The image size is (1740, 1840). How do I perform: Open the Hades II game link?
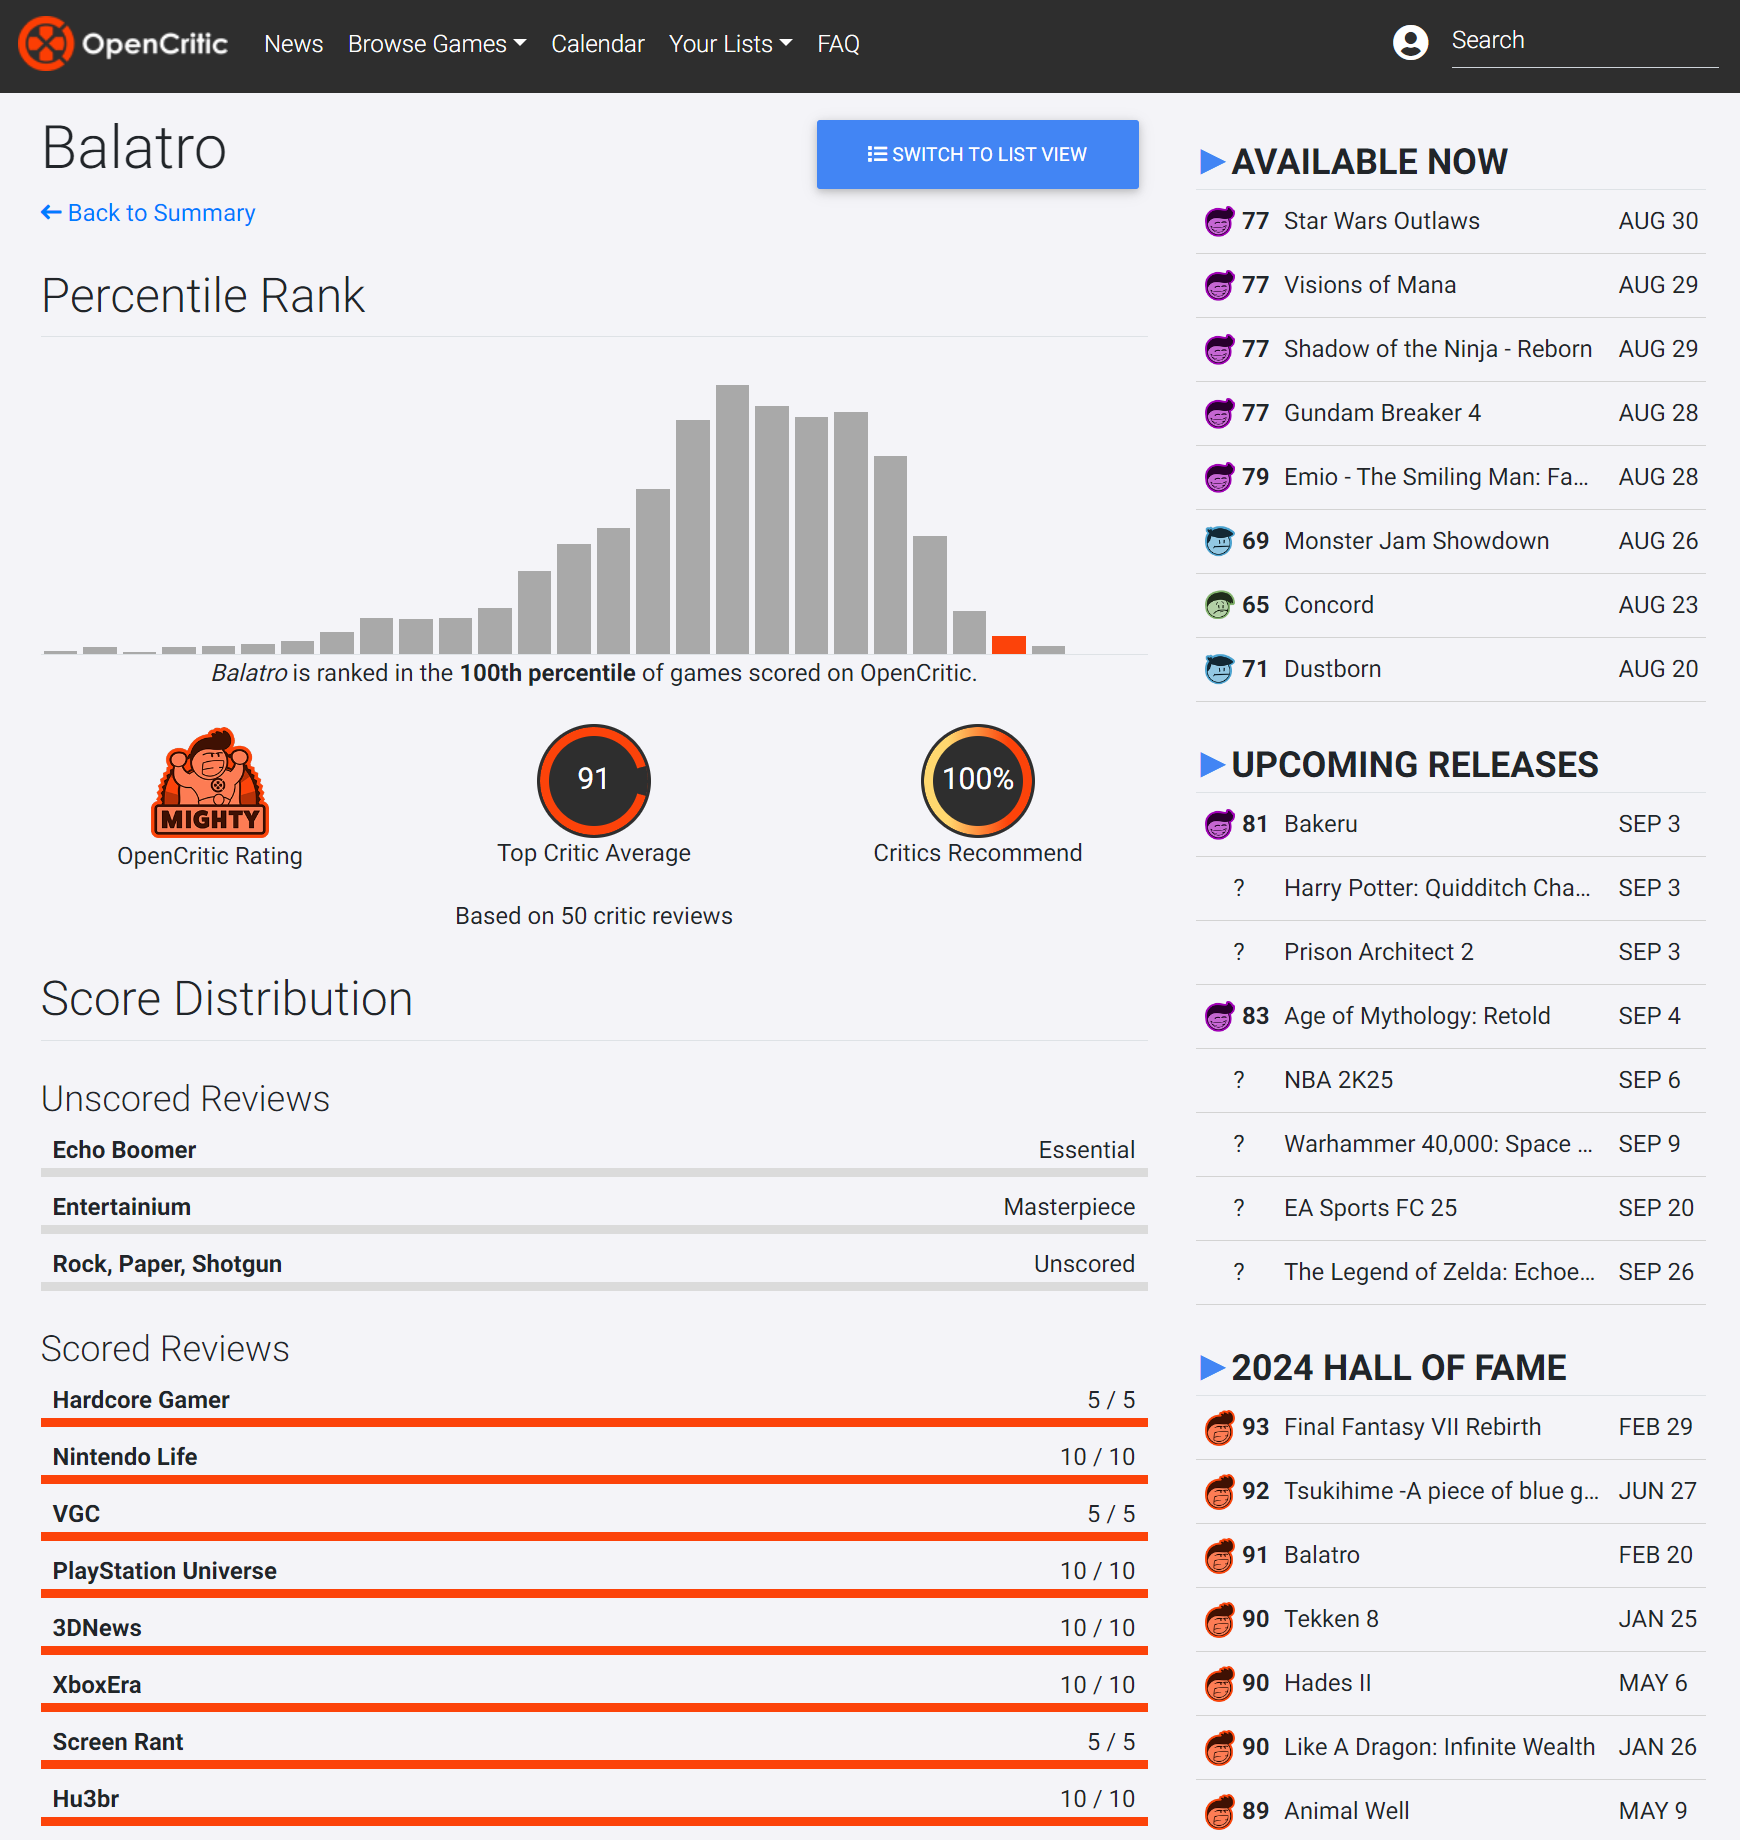[x=1327, y=1683]
